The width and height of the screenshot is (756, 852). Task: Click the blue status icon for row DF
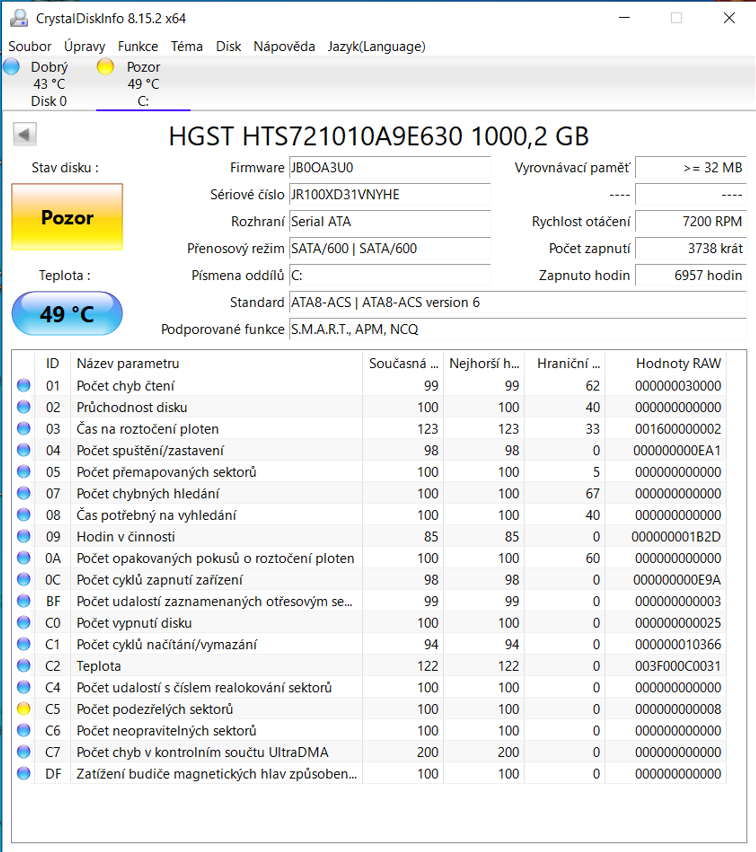click(24, 774)
